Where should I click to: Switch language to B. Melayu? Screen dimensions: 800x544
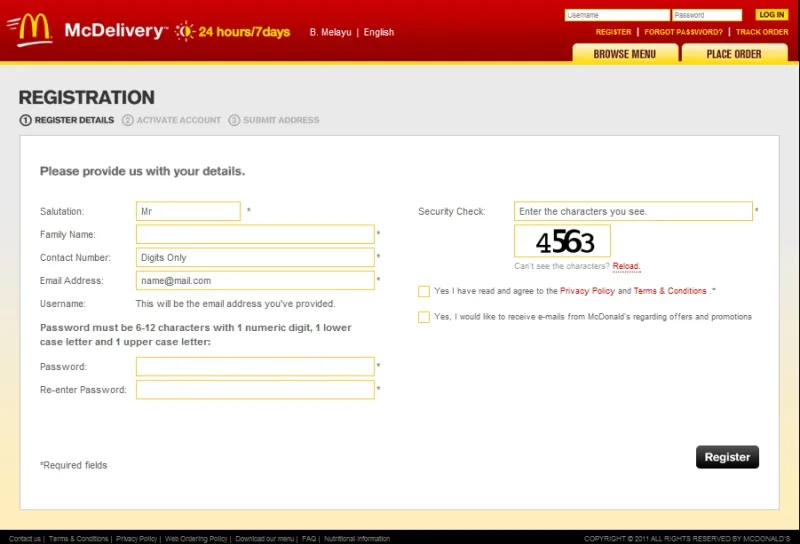(x=330, y=32)
